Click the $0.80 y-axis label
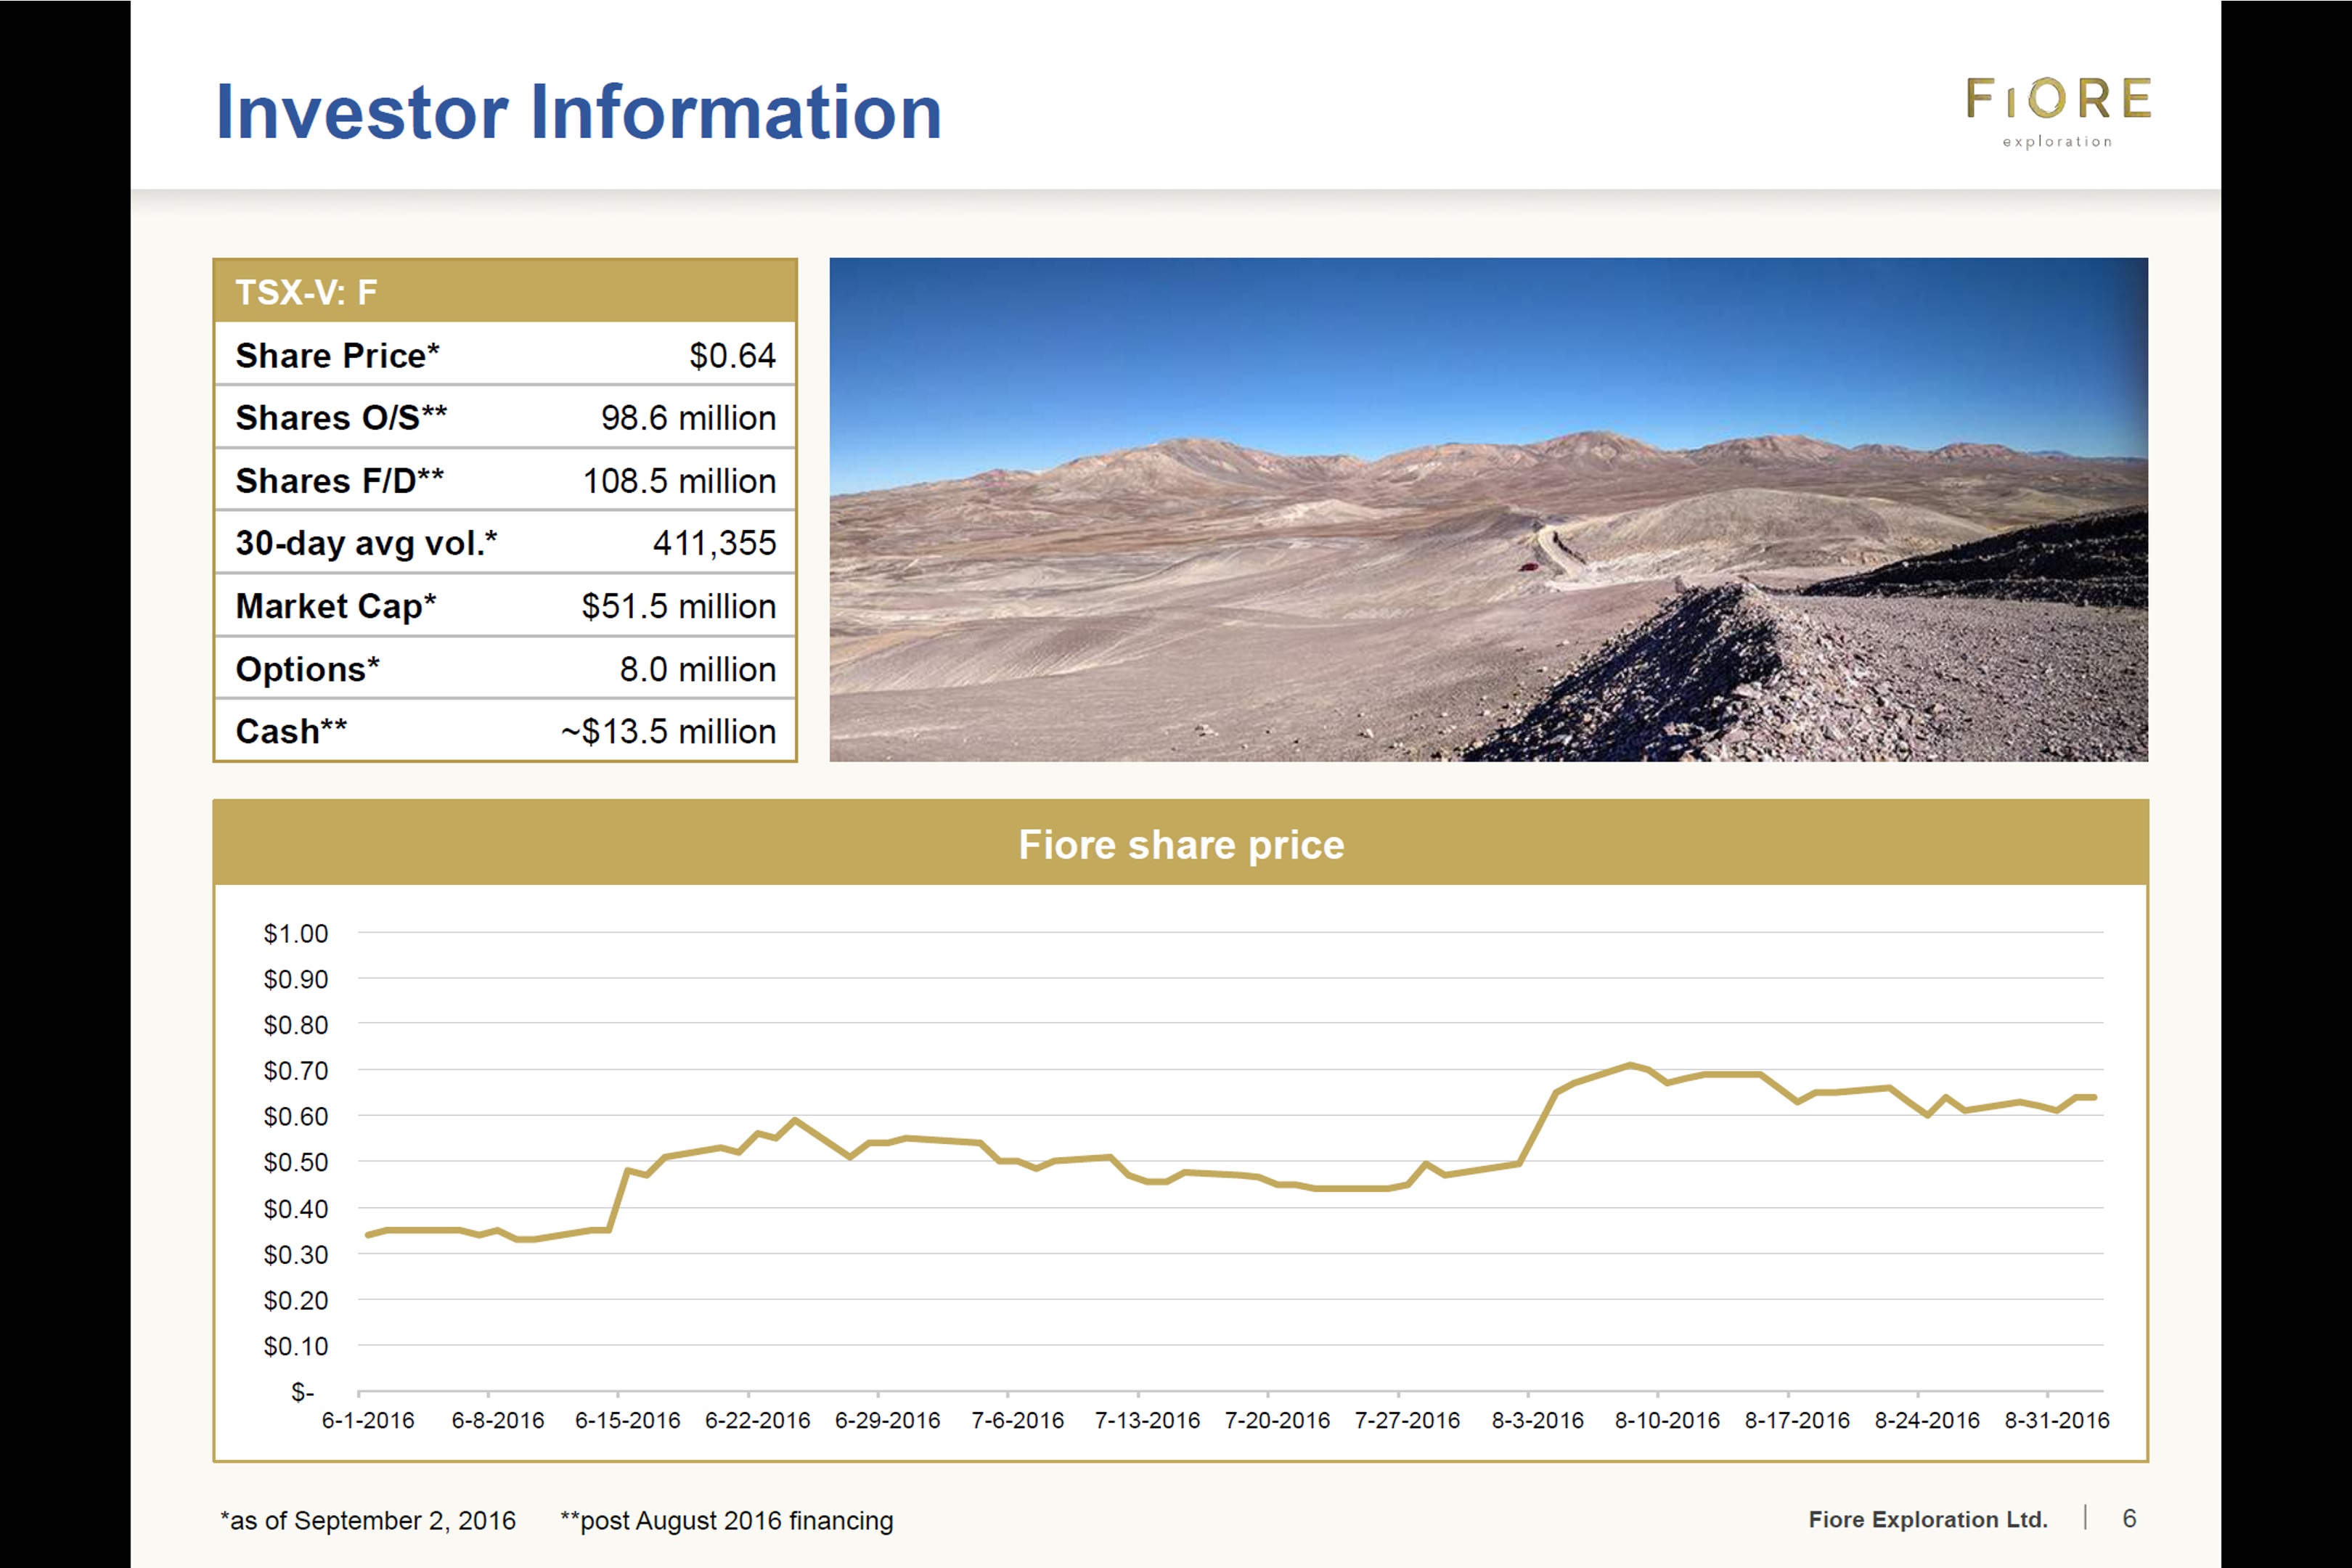This screenshot has height=1568, width=2352. (x=295, y=1025)
